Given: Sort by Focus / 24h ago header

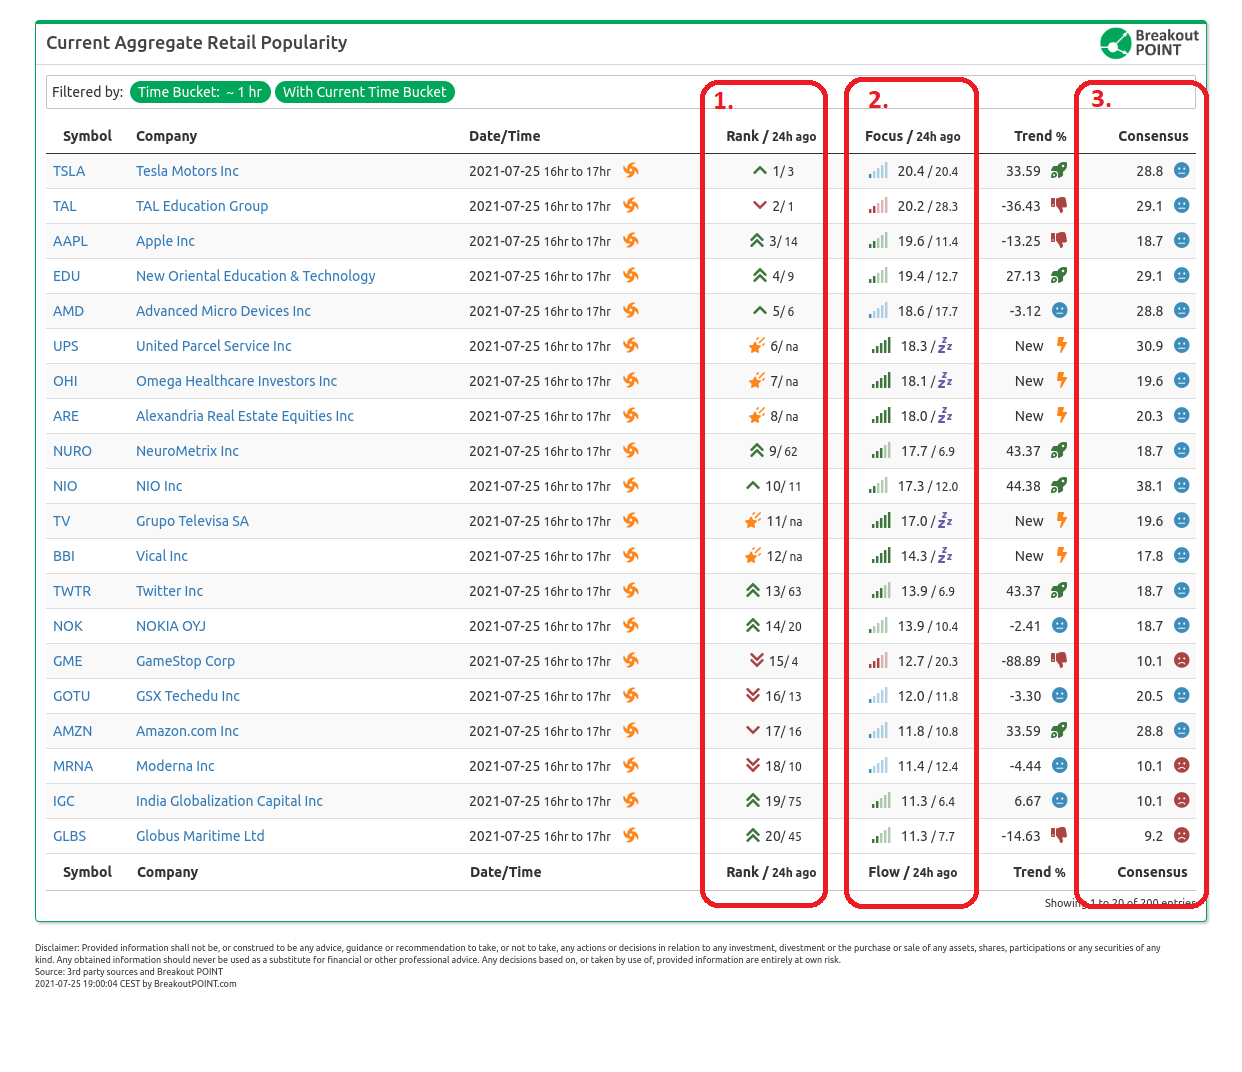Looking at the screenshot, I should click(912, 136).
